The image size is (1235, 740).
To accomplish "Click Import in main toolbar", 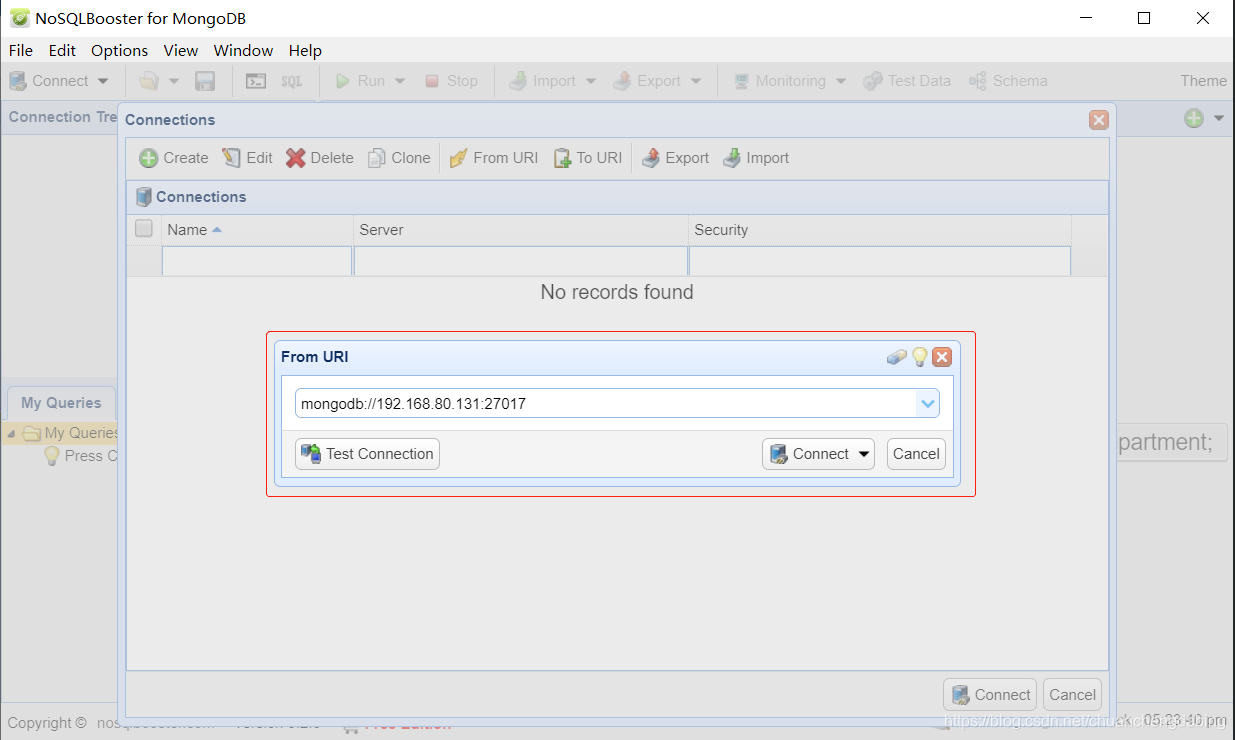I will tap(542, 81).
